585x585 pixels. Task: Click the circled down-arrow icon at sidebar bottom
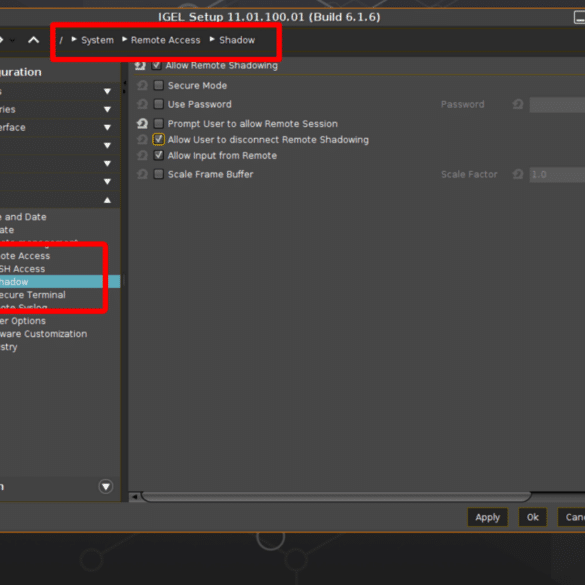pos(106,487)
